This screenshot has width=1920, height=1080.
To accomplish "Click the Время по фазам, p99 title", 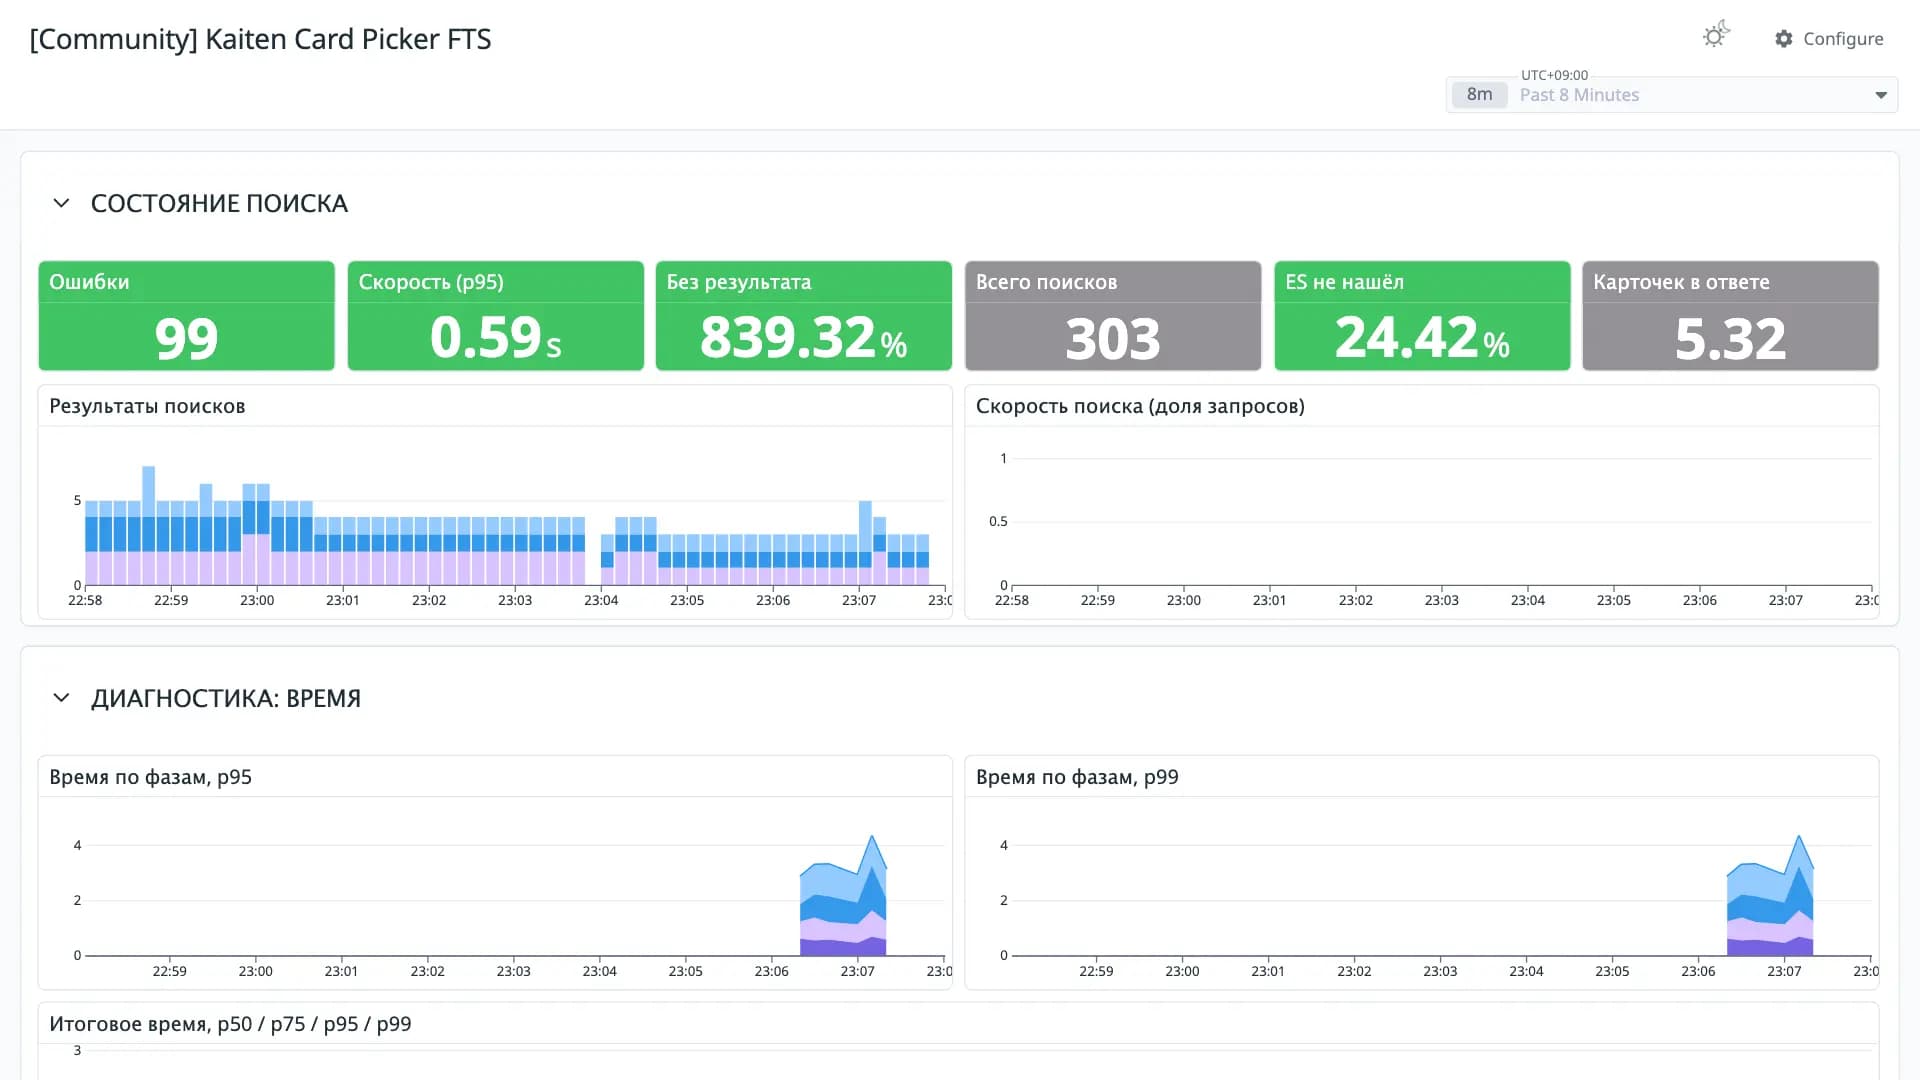I will [x=1077, y=777].
